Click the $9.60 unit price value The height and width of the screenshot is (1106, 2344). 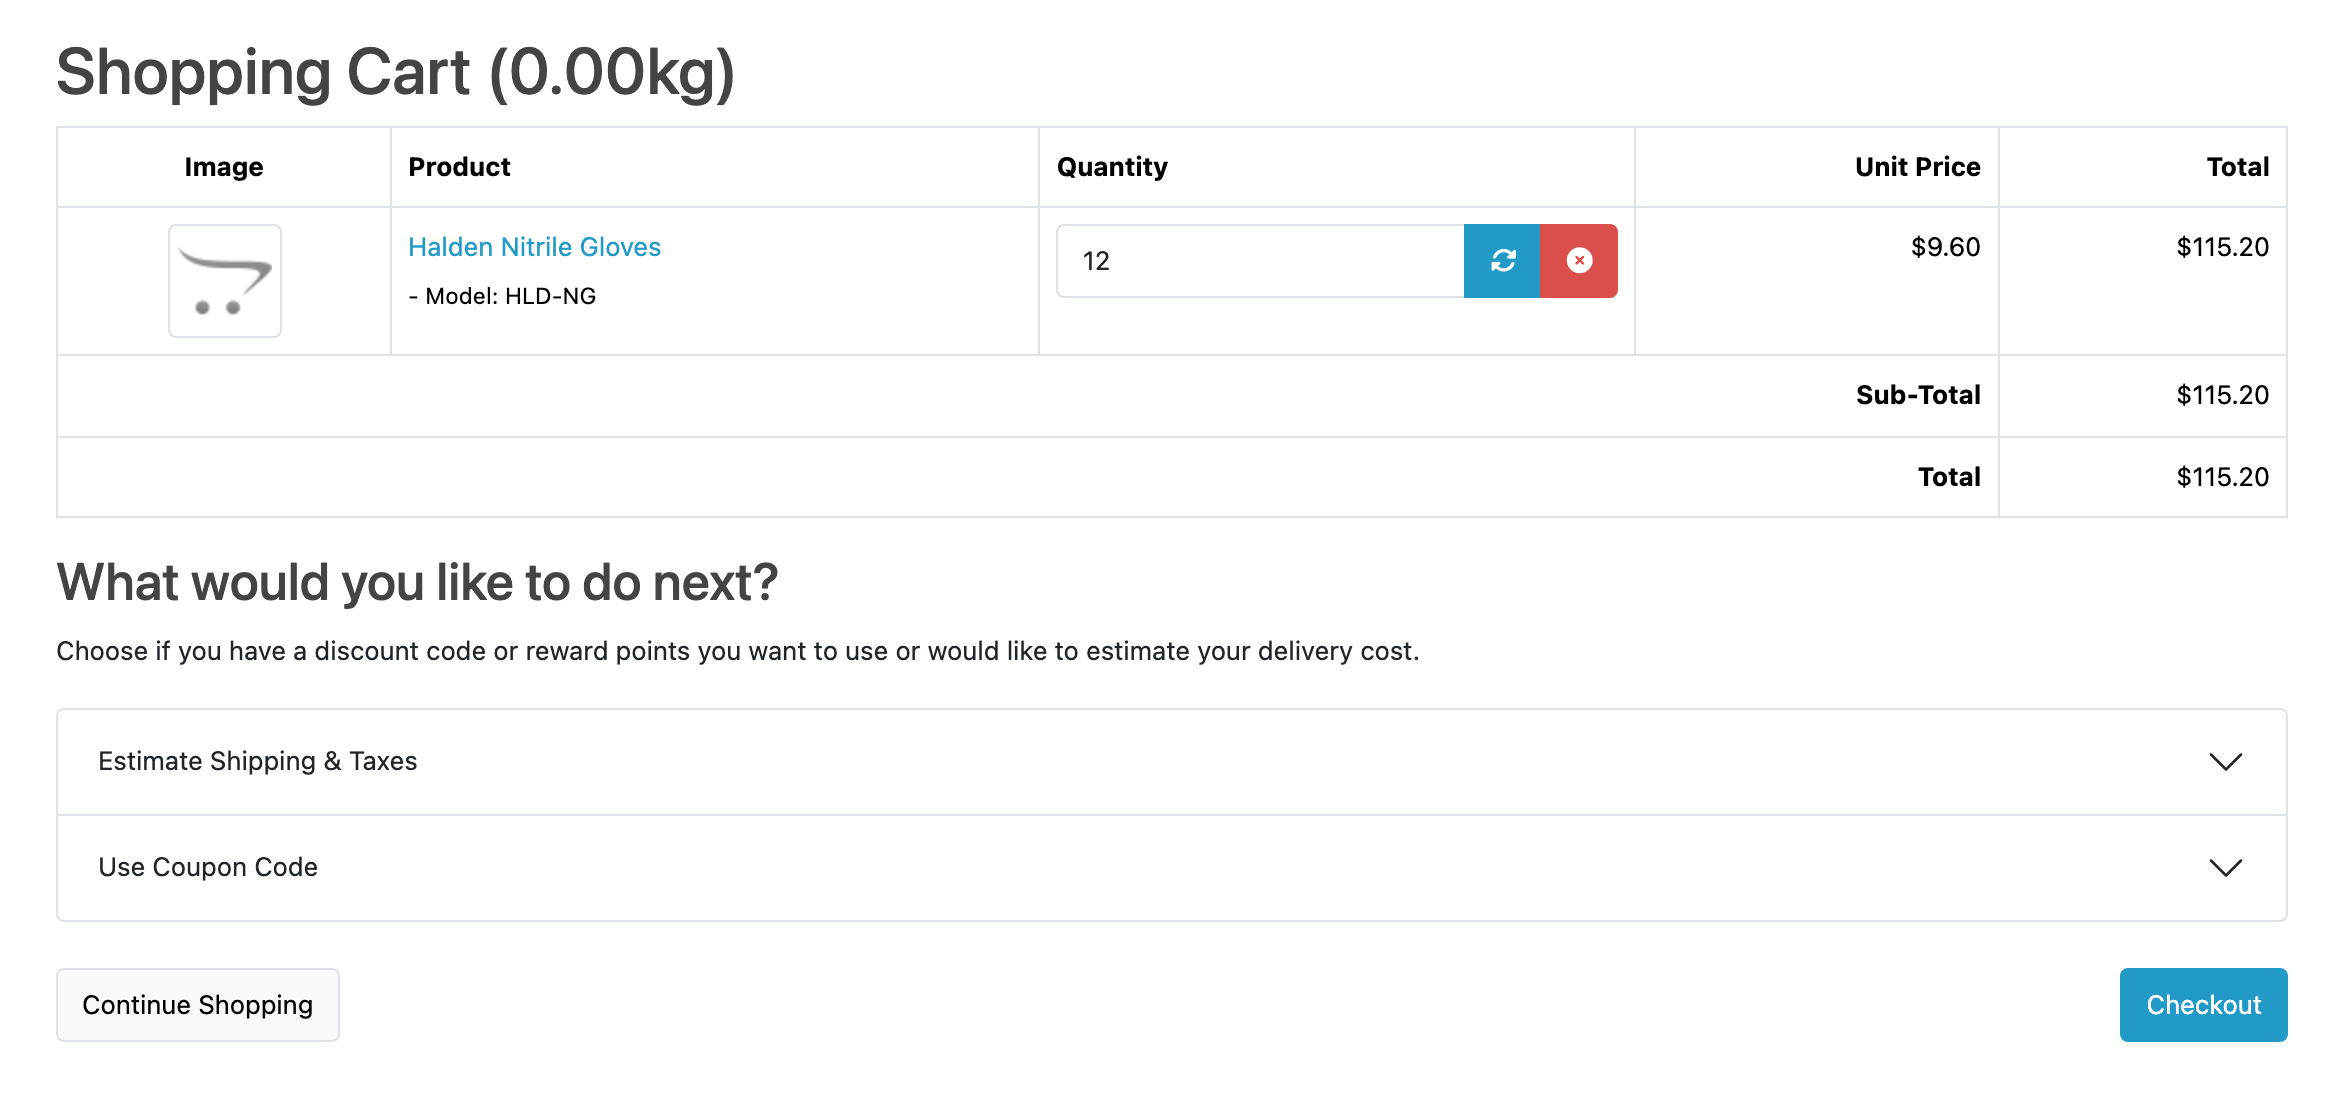coord(1945,247)
